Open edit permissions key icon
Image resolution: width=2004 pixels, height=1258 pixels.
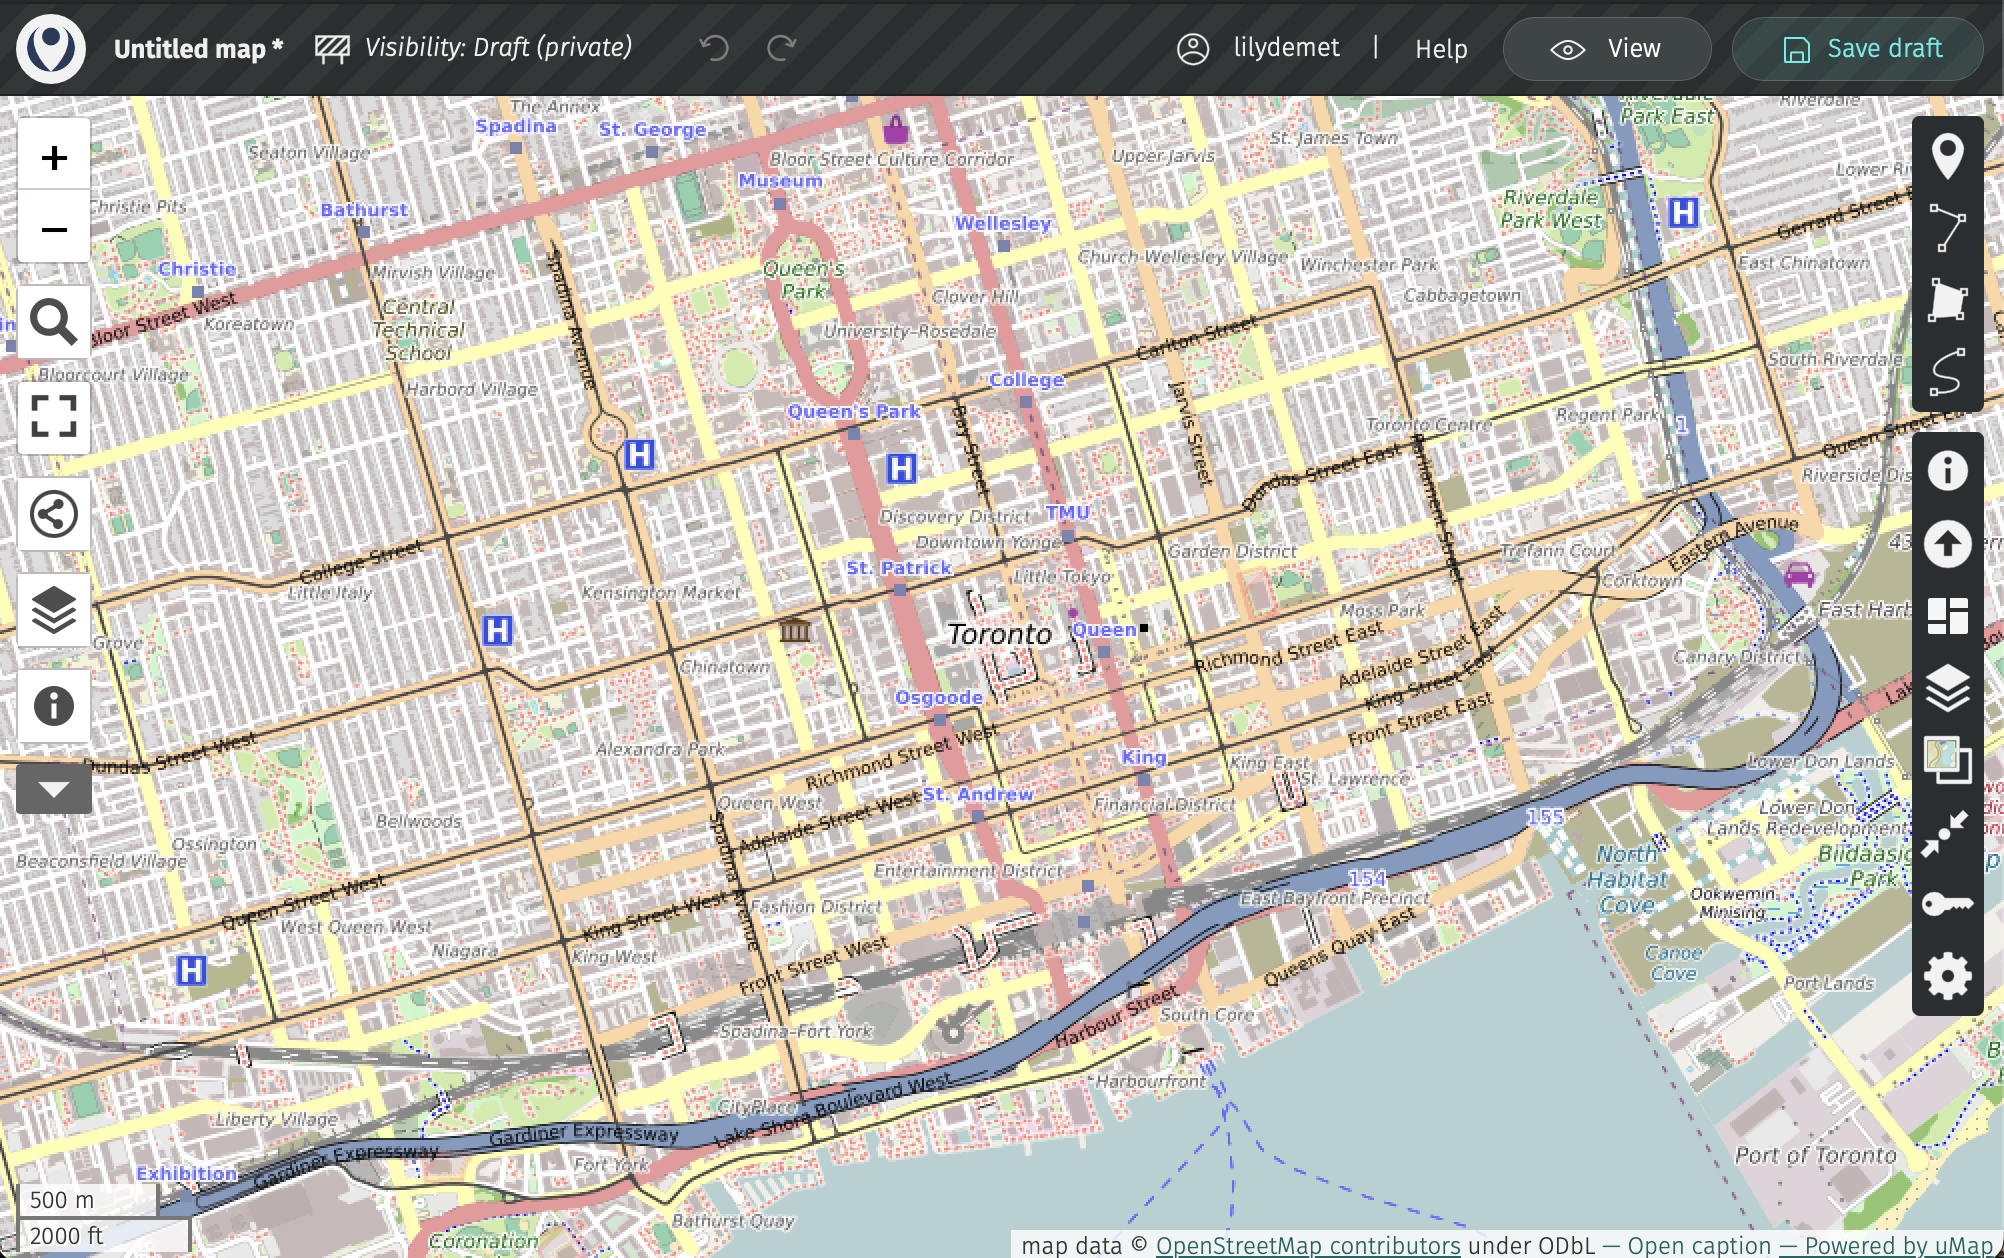[1947, 904]
